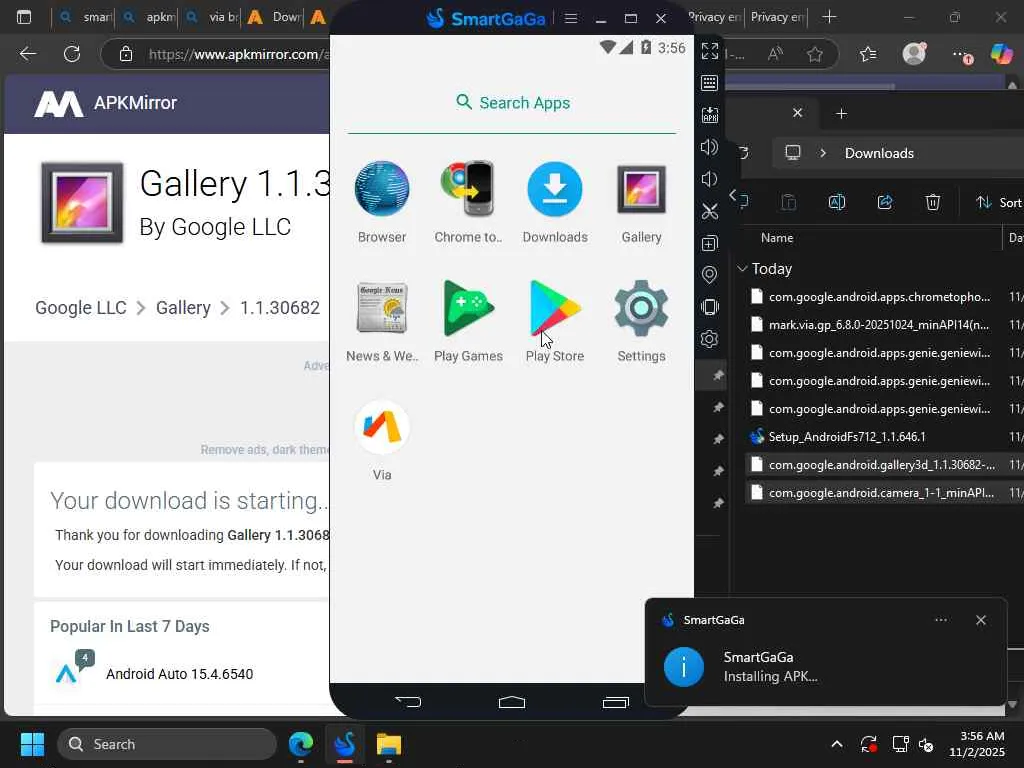
Task: Open SmartGaGa notification options ellipsis
Action: tap(940, 620)
